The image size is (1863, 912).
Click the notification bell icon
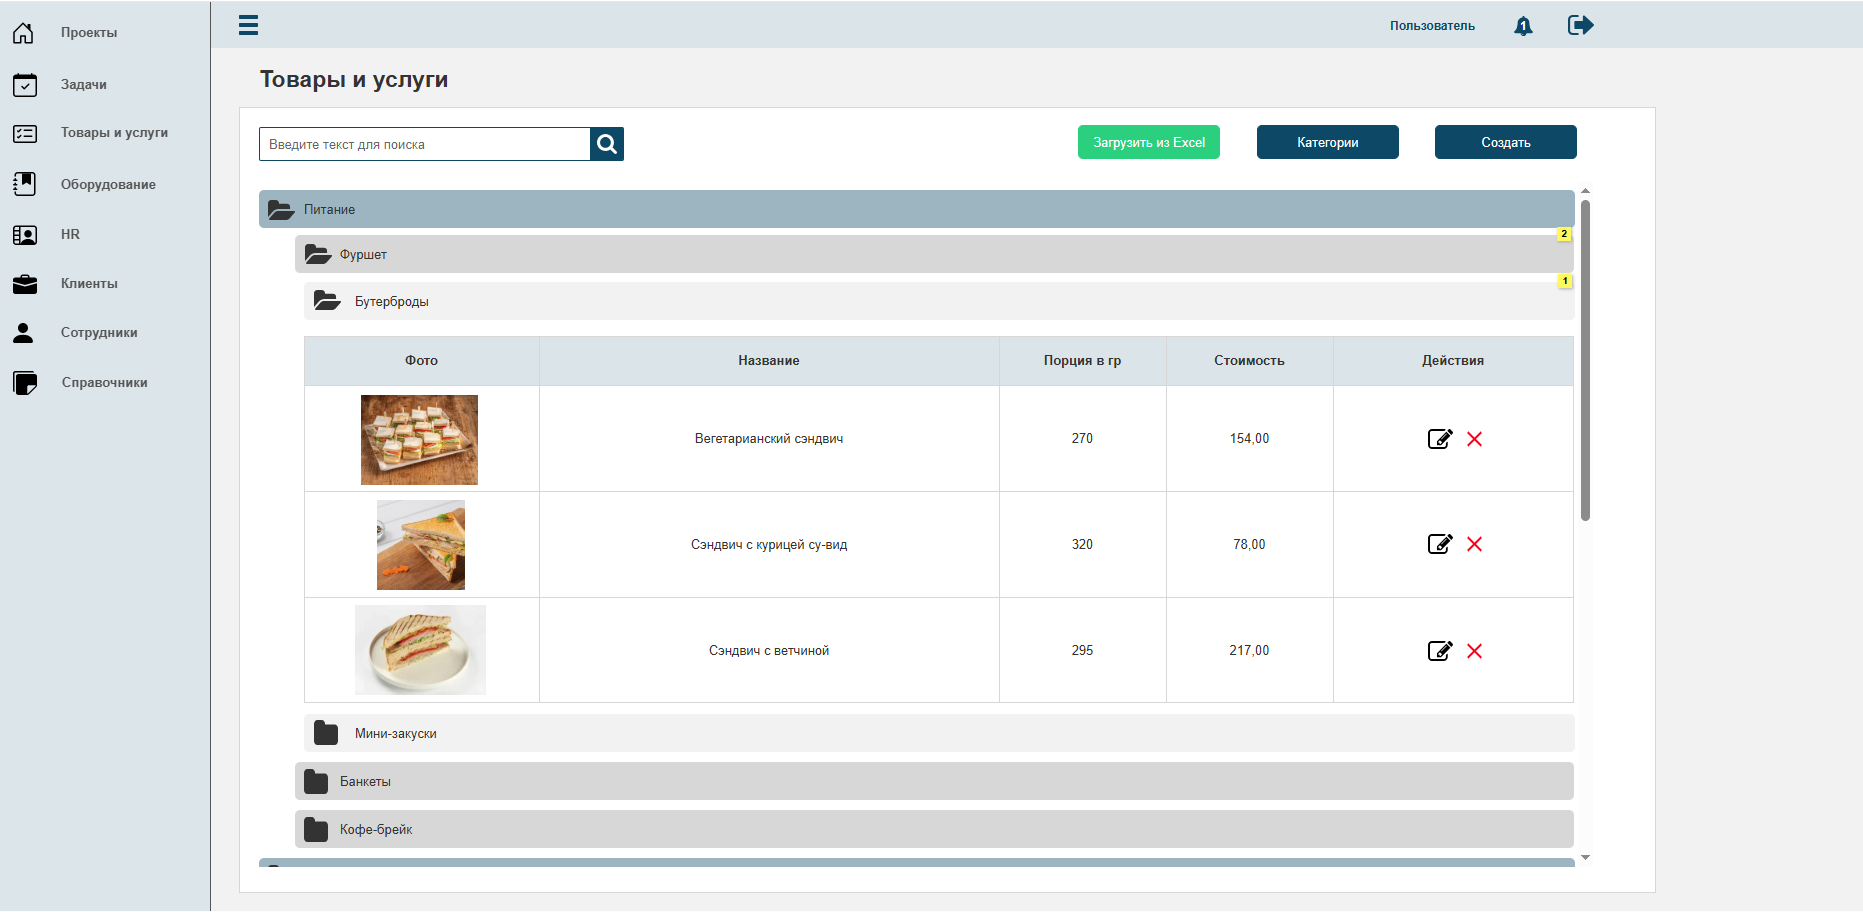point(1523,26)
